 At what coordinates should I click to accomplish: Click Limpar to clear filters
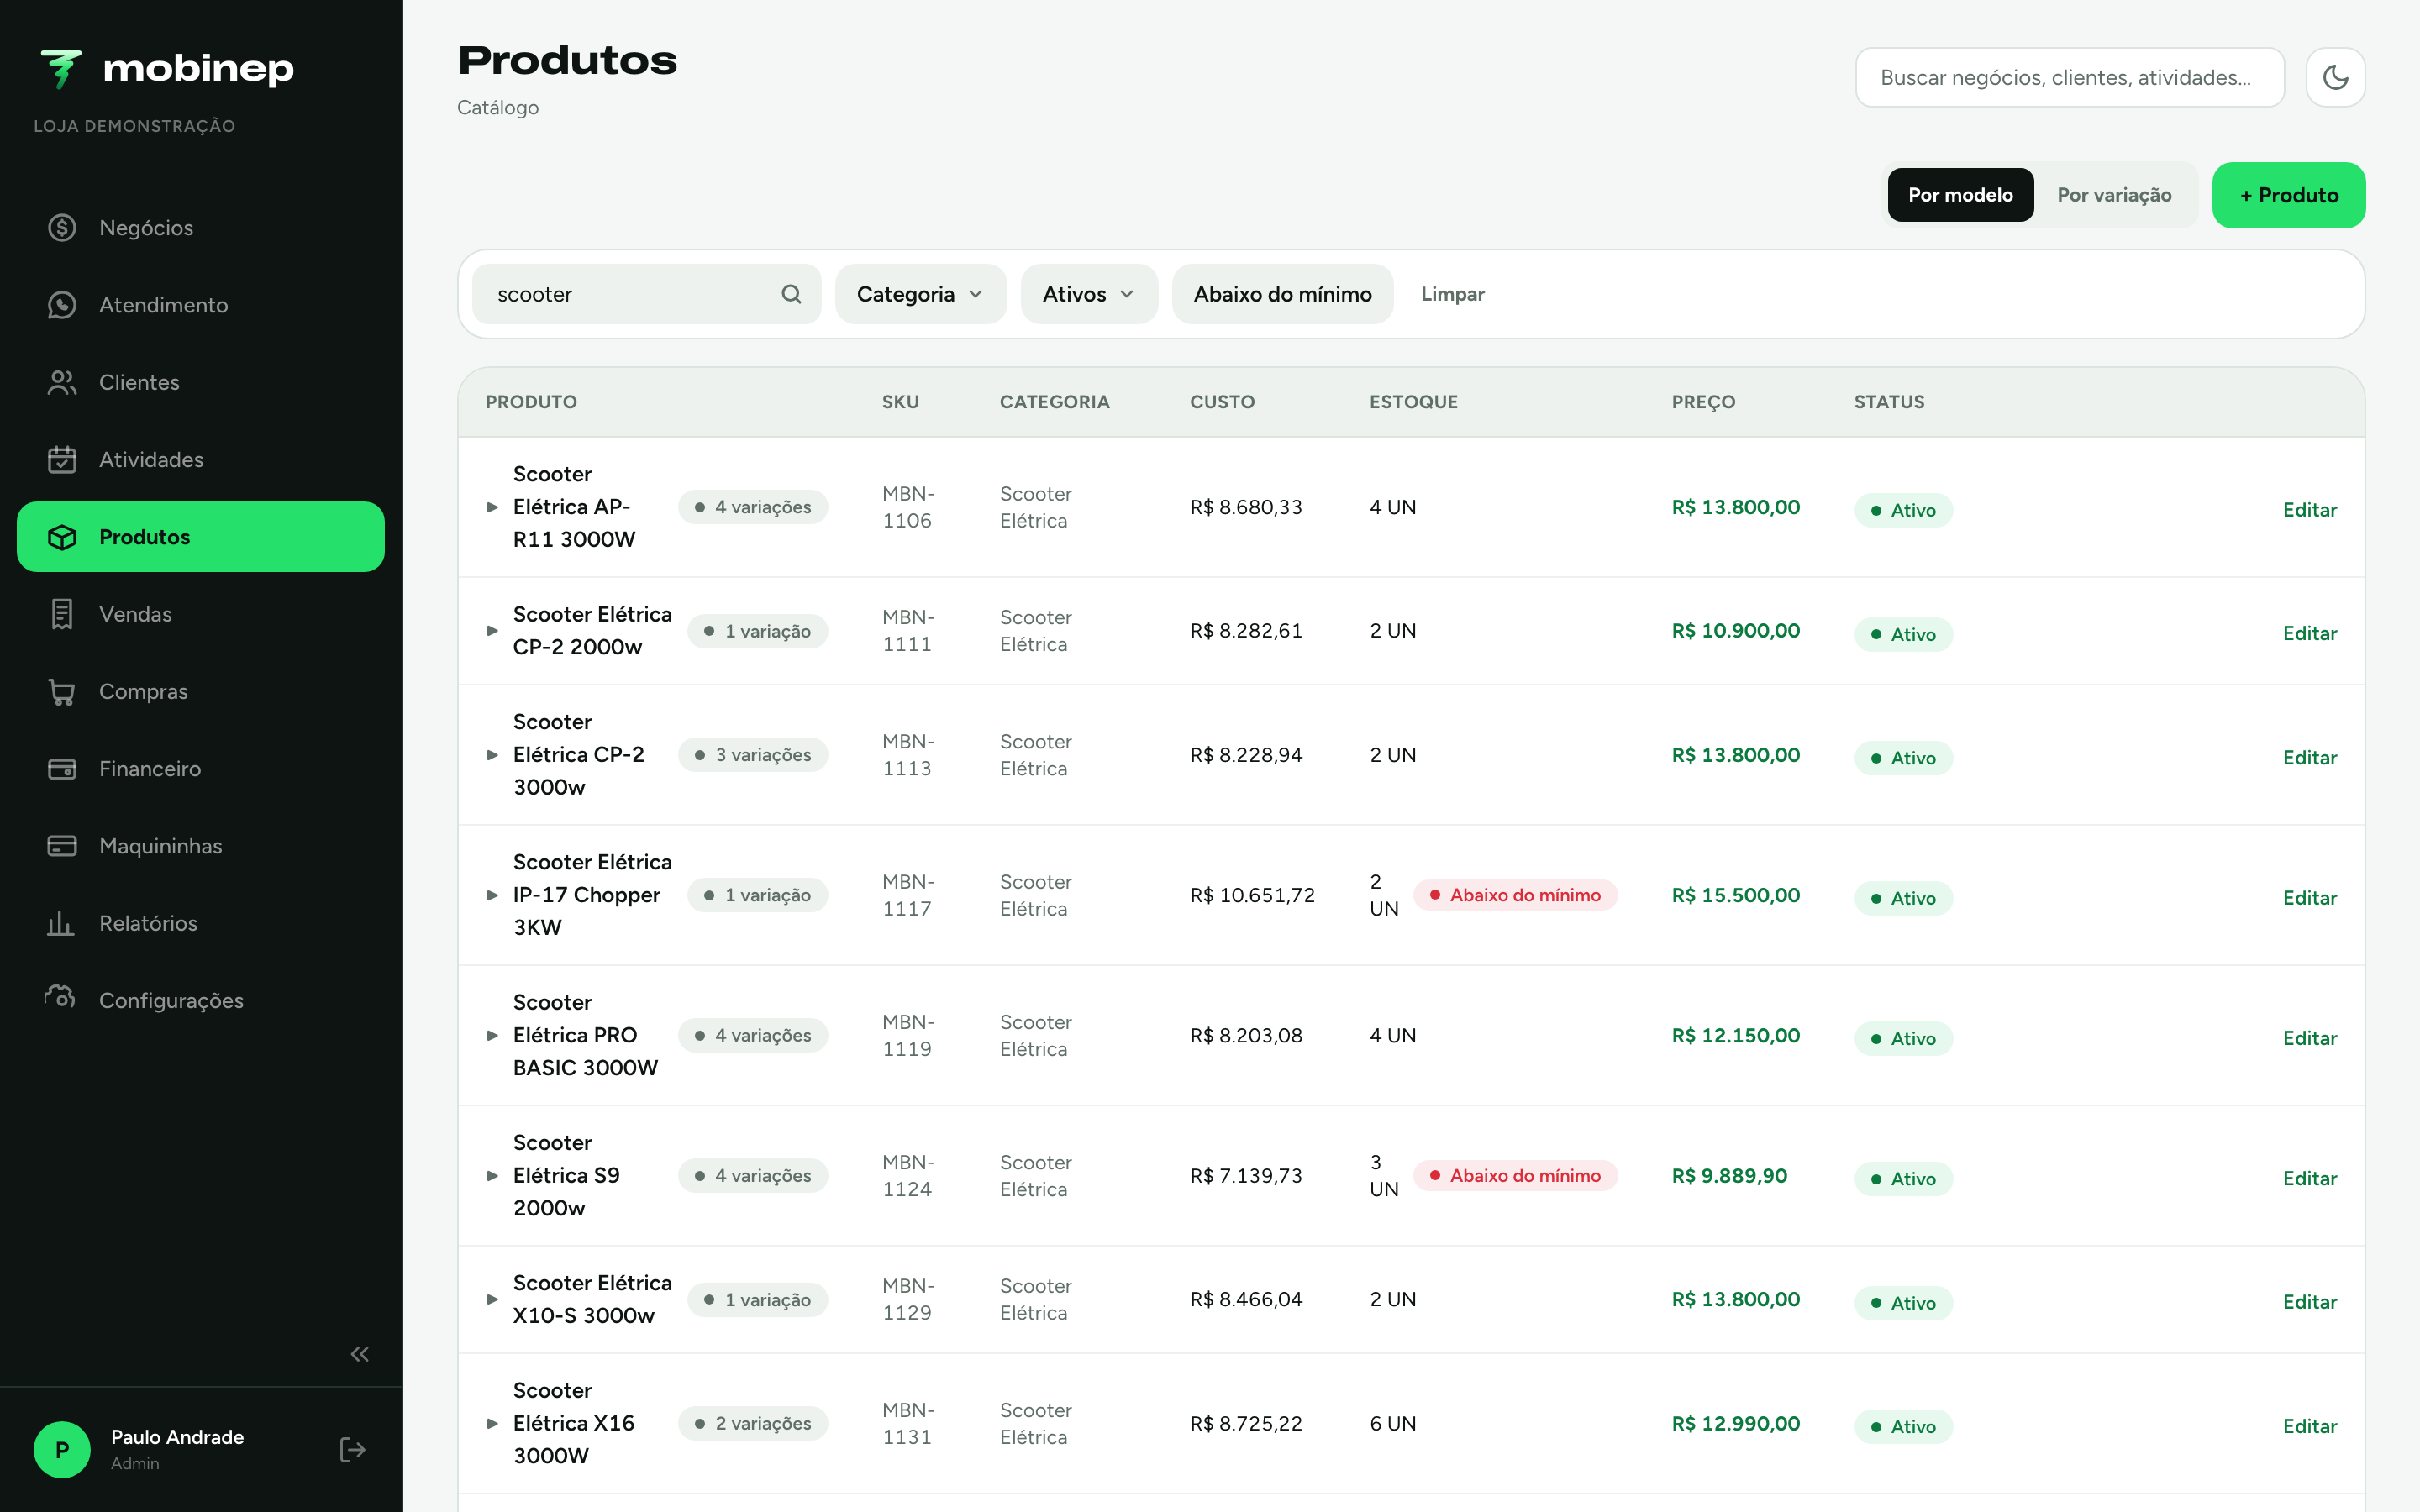1452,294
